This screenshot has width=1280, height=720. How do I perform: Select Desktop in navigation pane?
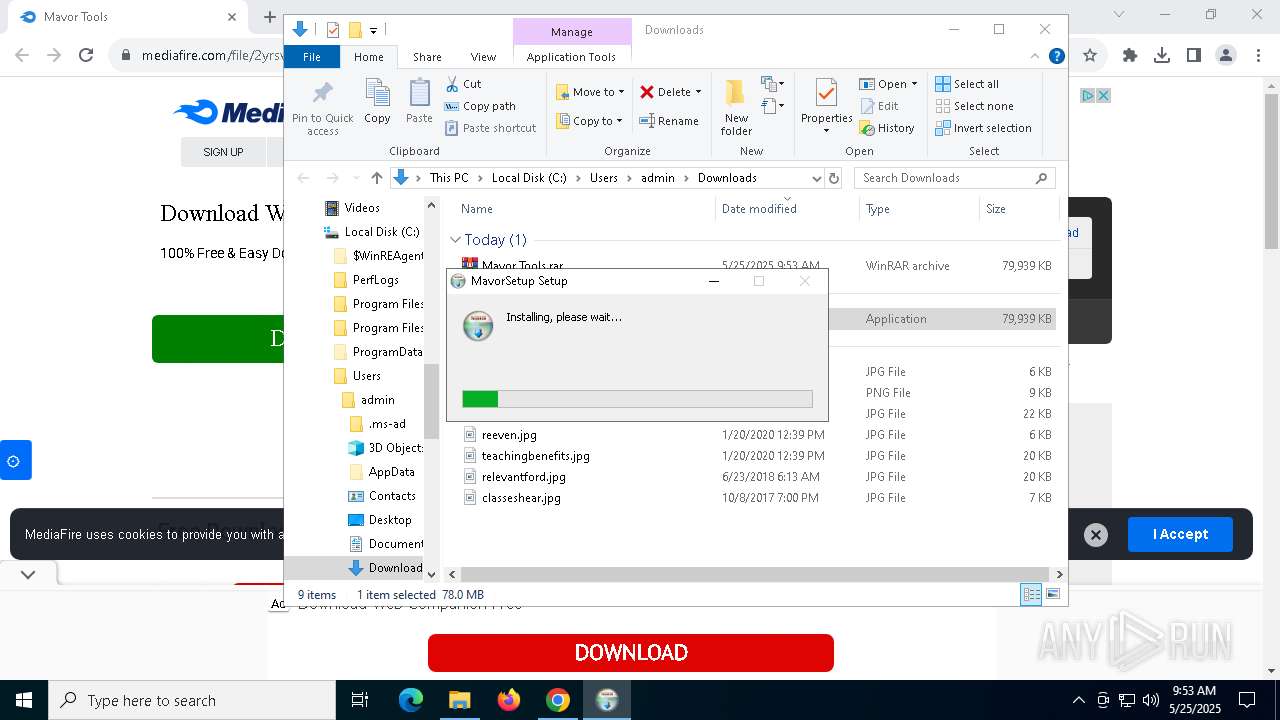click(389, 520)
